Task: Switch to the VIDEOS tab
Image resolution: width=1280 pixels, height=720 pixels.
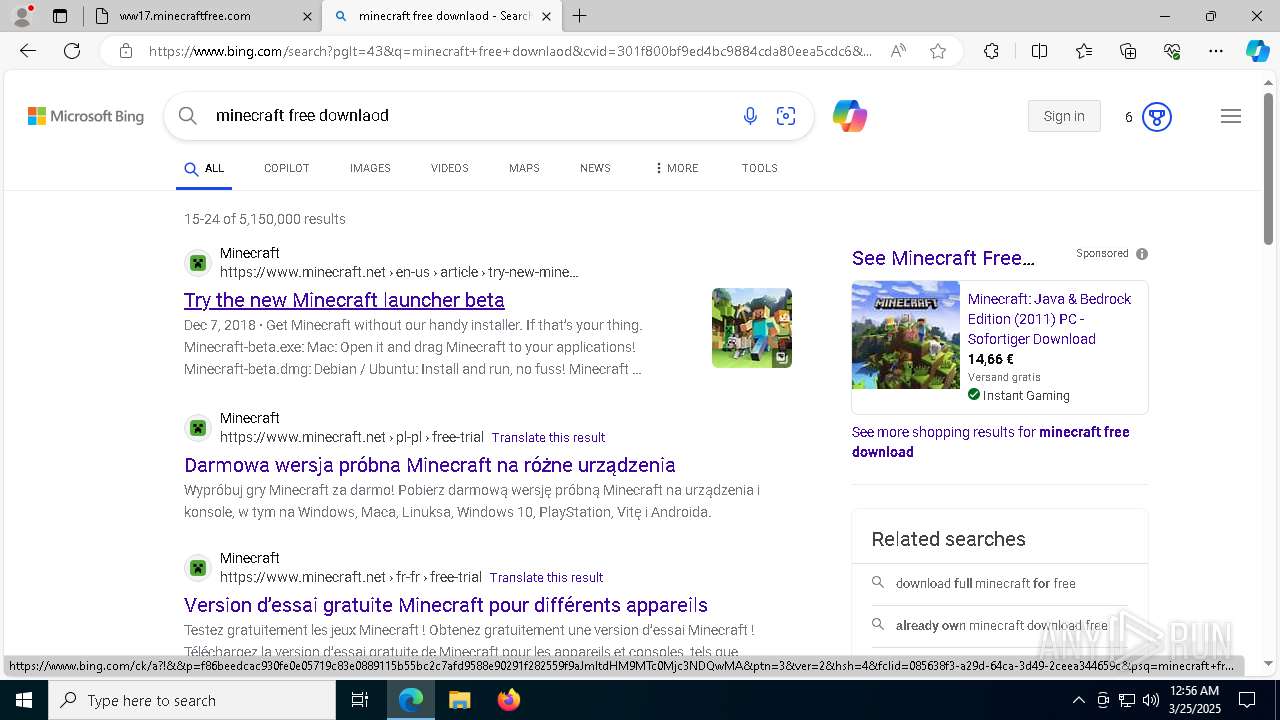Action: [x=450, y=168]
